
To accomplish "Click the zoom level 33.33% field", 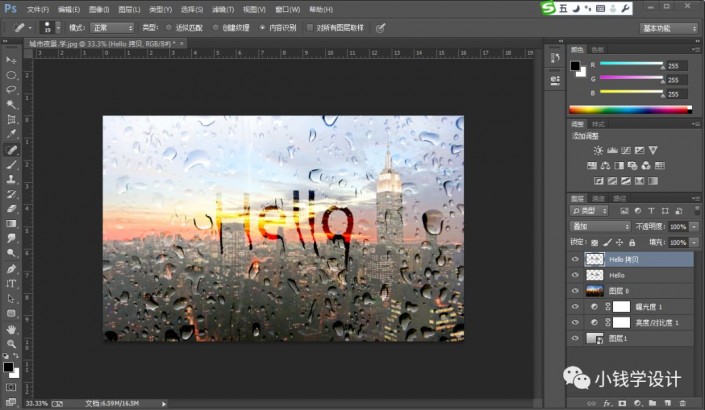I will click(x=36, y=404).
